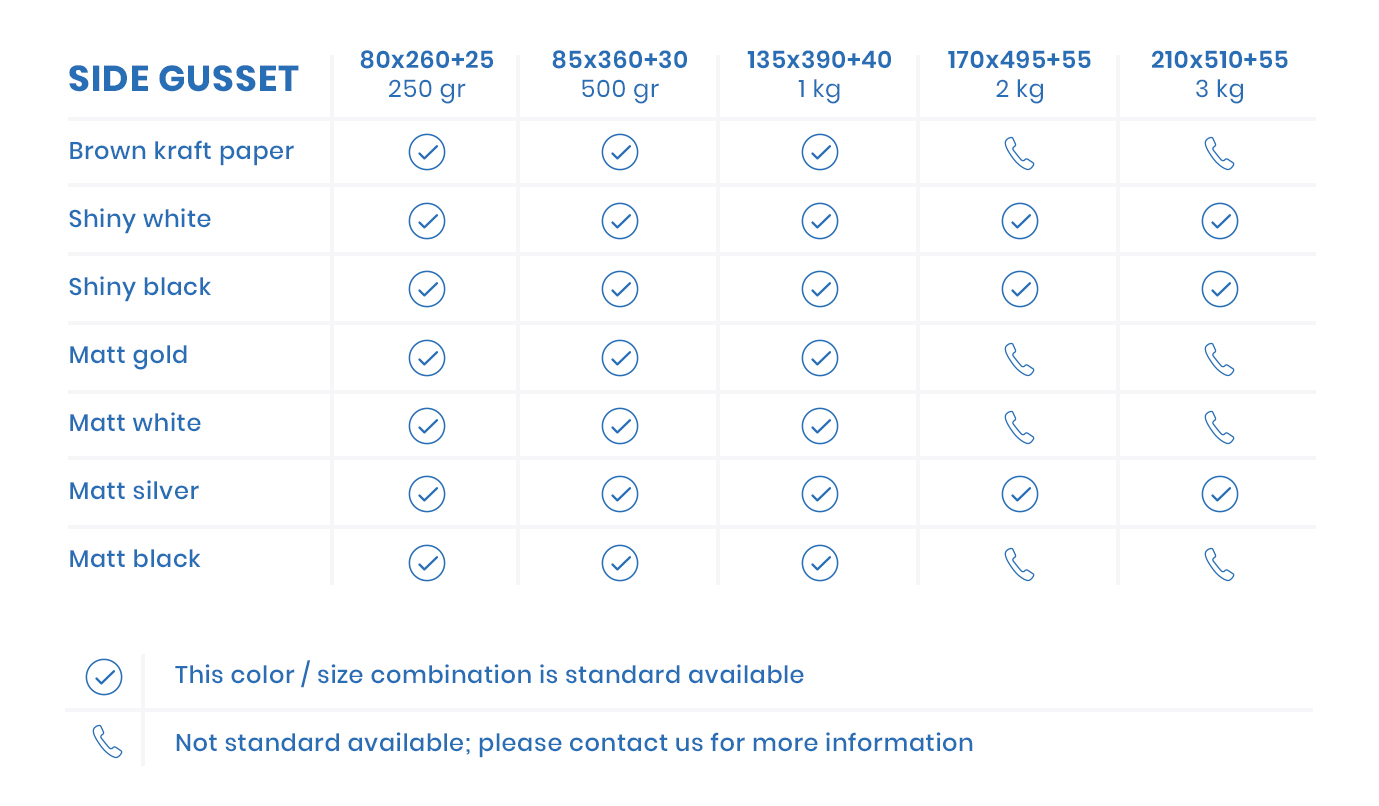Click the 135x390+40 1 kg column header

[x=820, y=75]
